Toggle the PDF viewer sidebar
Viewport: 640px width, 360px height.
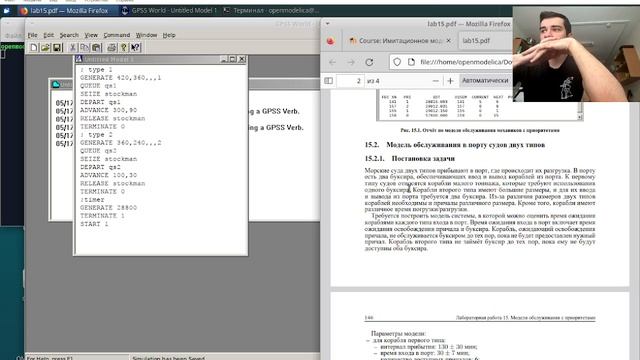pos(329,81)
